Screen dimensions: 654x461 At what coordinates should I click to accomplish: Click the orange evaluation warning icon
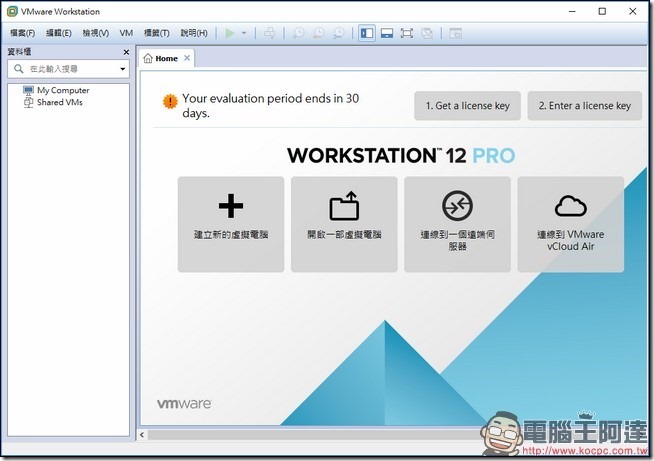pos(170,101)
